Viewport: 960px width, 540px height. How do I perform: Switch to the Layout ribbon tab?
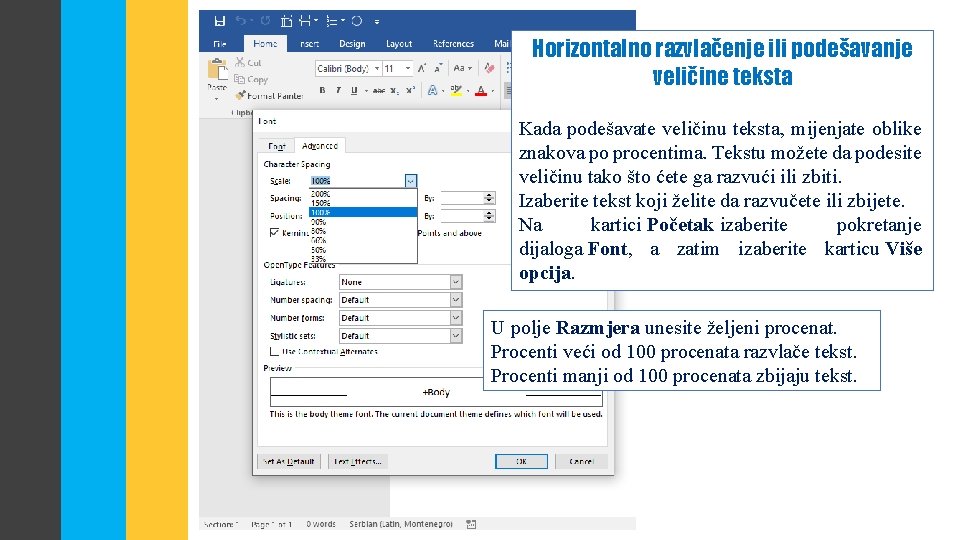pyautogui.click(x=399, y=43)
